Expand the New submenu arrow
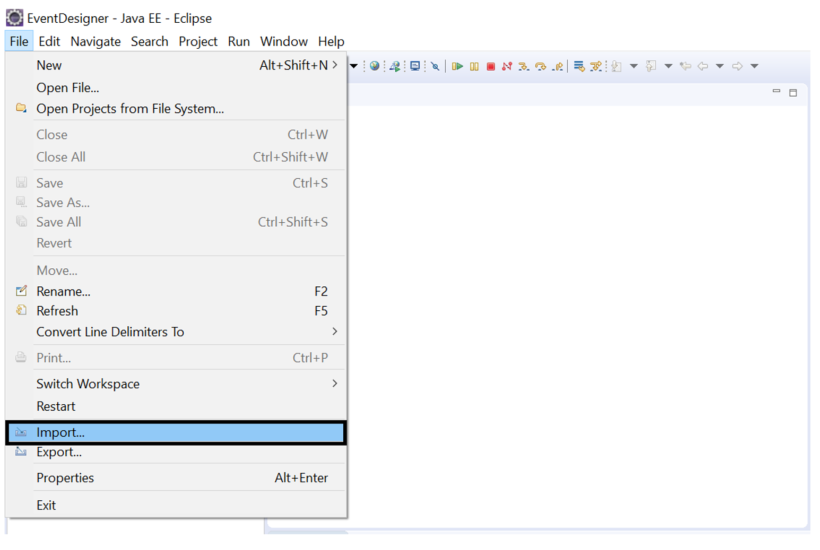Screen dimensions: 820x550 [x=334, y=65]
